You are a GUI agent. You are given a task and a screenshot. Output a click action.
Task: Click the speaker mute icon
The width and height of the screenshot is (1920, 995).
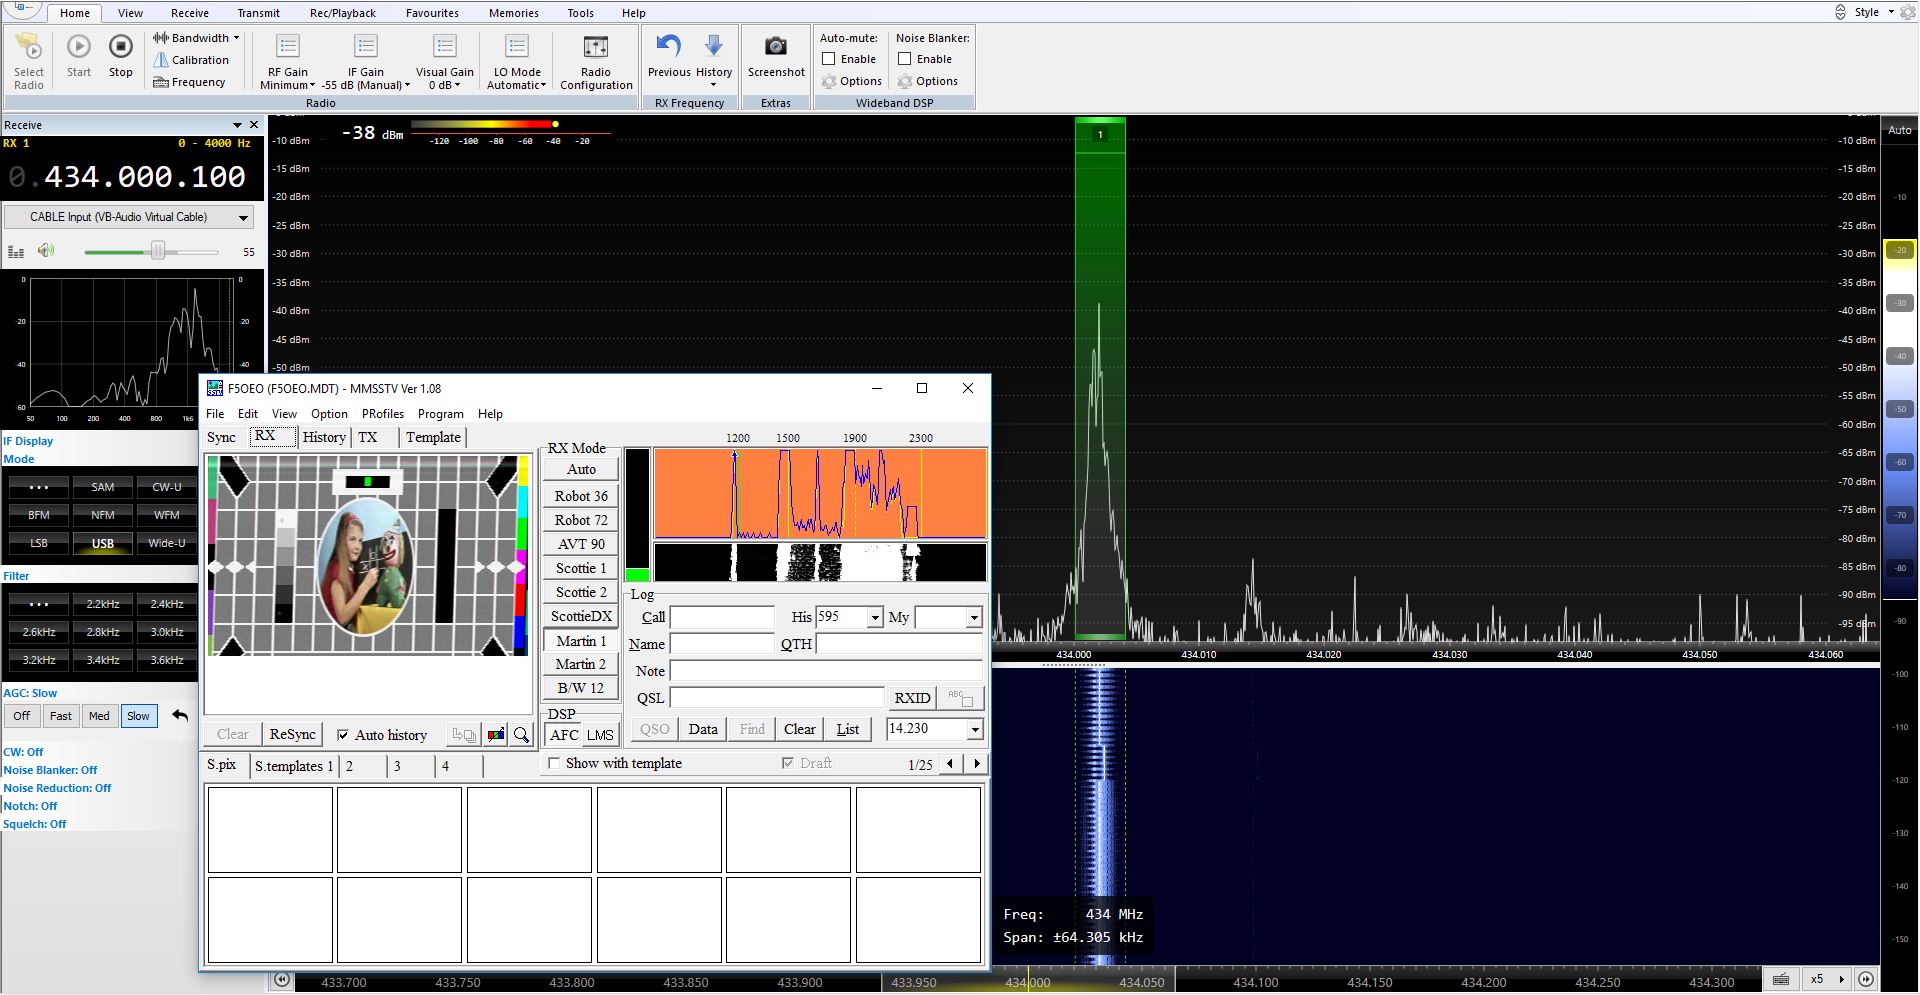coord(46,251)
